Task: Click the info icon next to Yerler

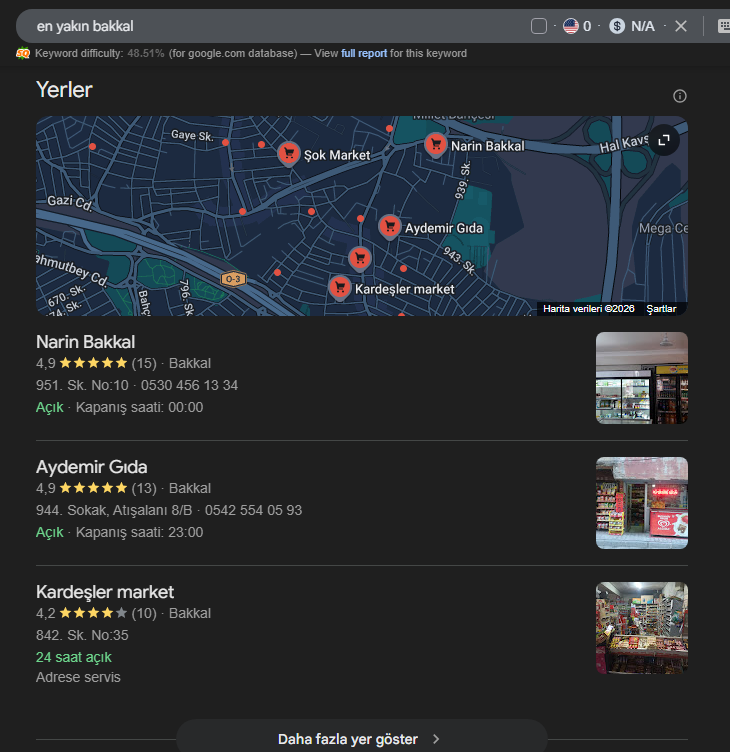Action: coord(680,96)
